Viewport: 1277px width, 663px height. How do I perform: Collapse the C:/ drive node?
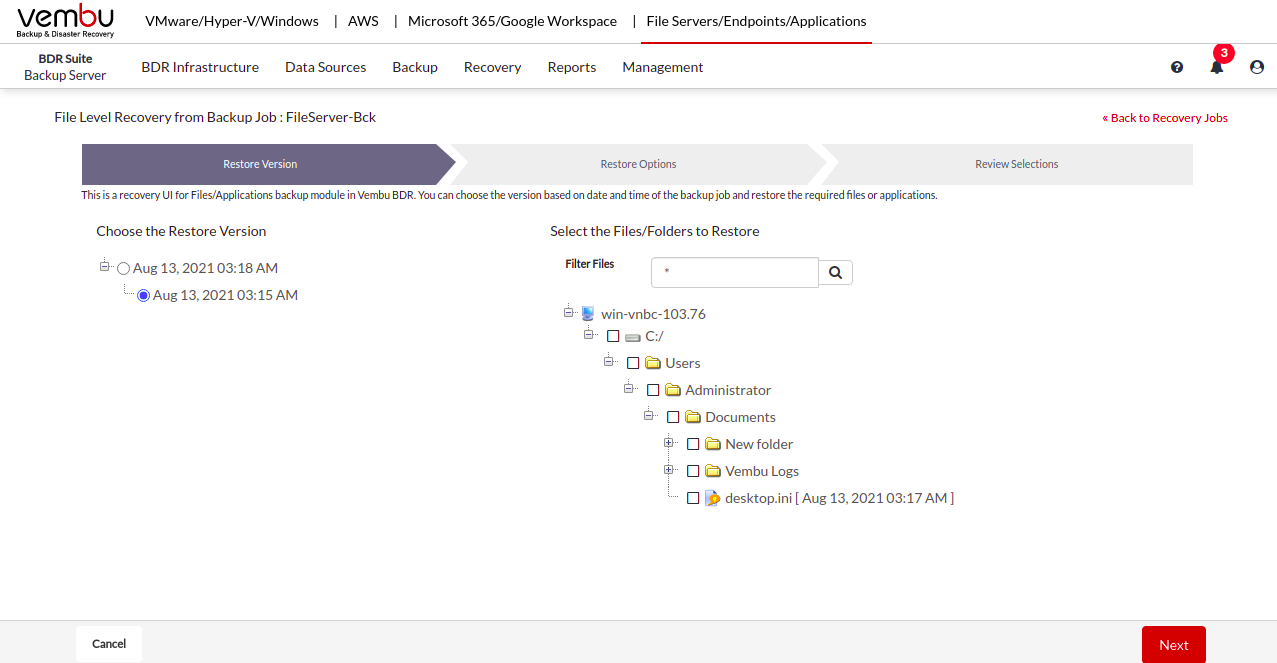tap(589, 334)
